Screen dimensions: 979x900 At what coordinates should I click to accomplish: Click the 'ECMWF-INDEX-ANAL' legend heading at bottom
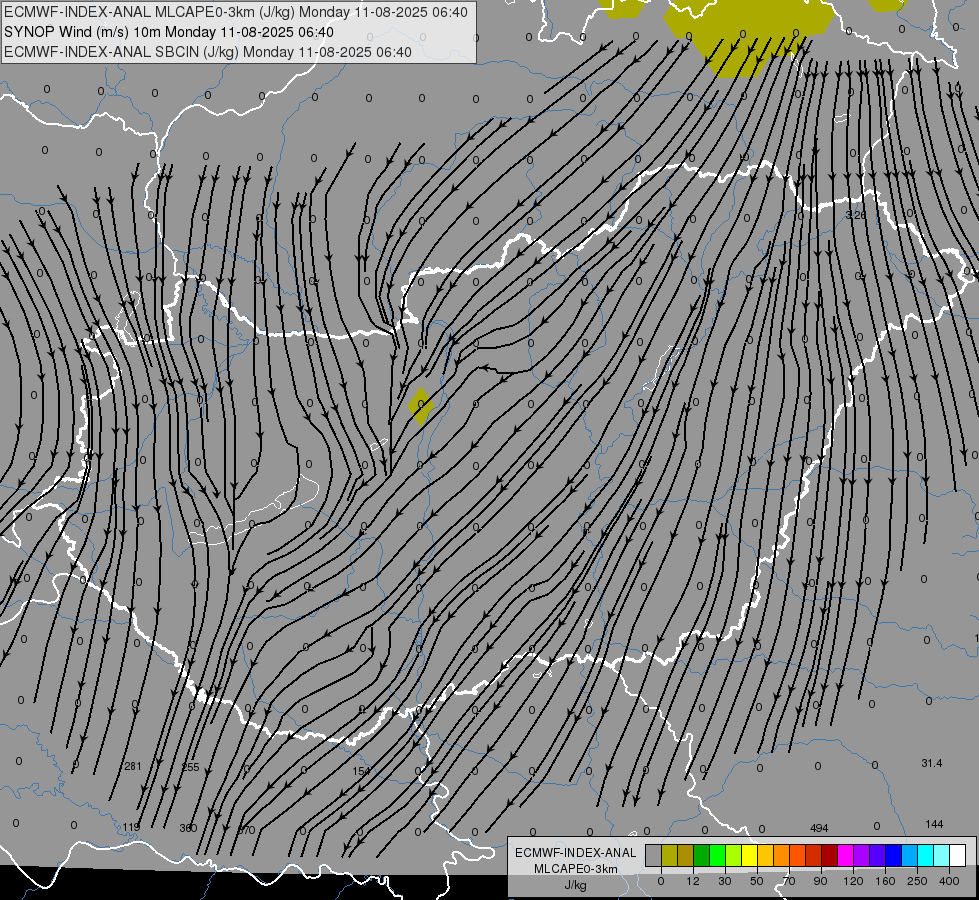pyautogui.click(x=576, y=853)
